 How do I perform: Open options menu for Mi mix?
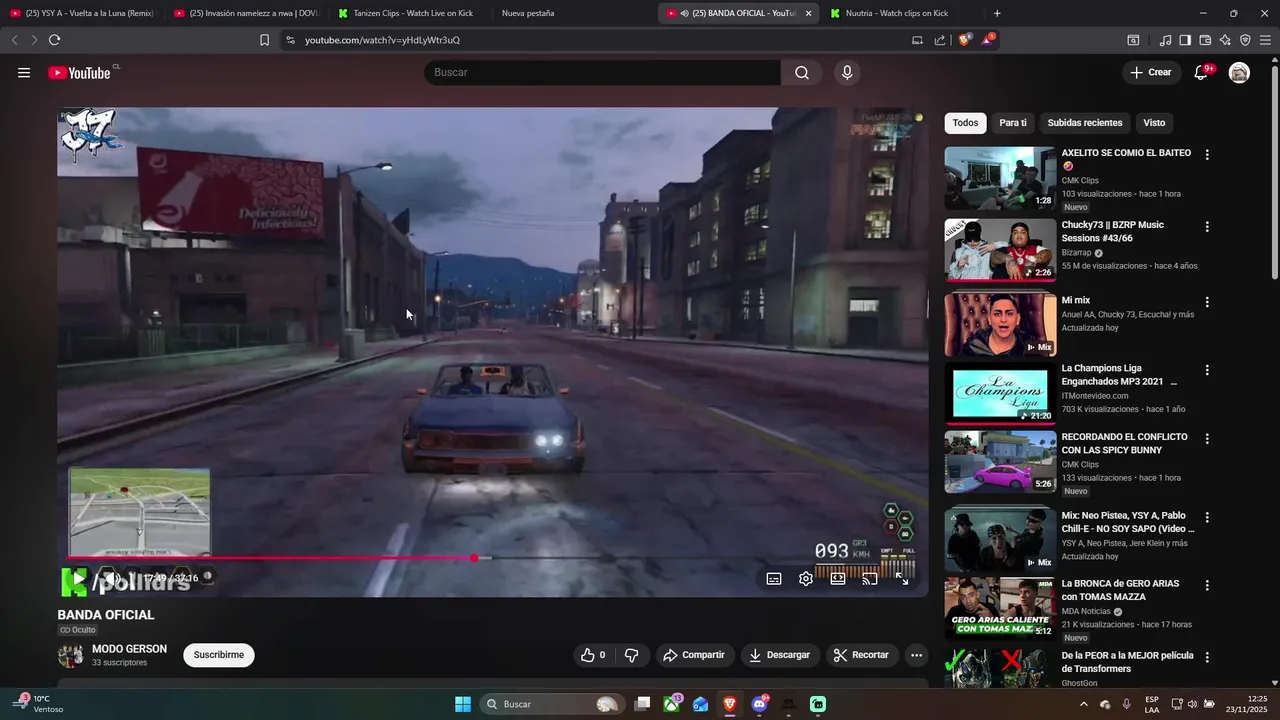pos(1207,302)
